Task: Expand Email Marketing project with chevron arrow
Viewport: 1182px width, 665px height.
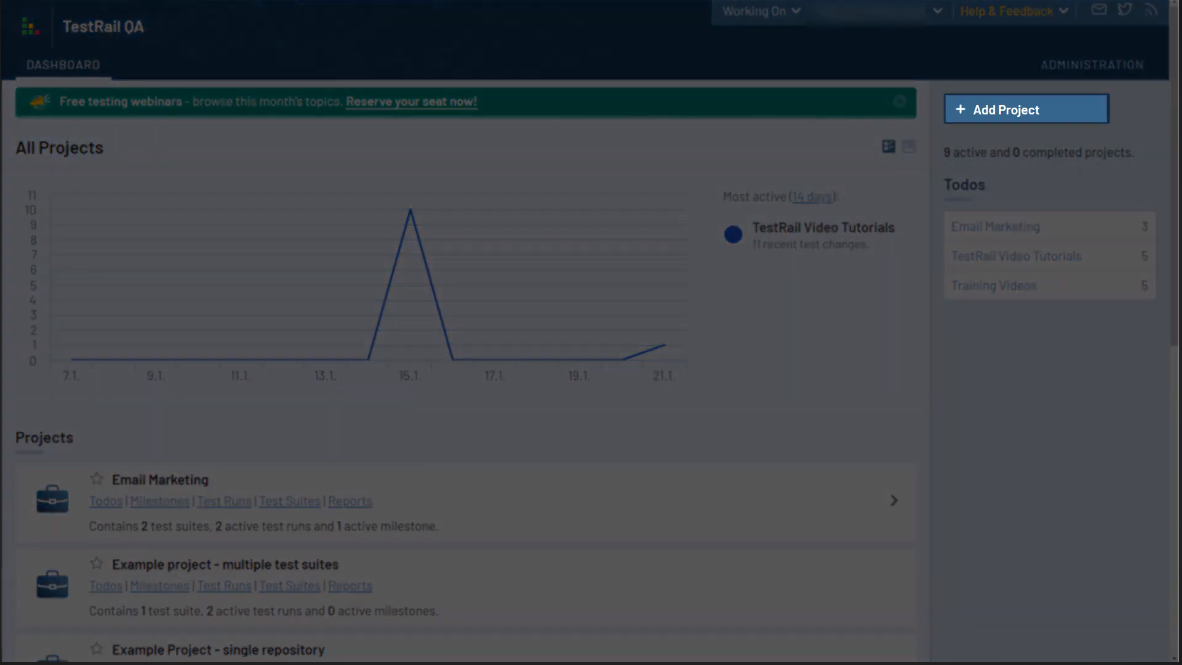Action: click(x=894, y=500)
